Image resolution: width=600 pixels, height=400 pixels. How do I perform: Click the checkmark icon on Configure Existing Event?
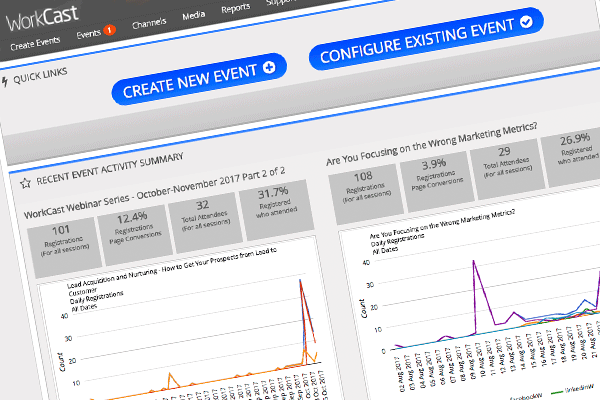[526, 22]
